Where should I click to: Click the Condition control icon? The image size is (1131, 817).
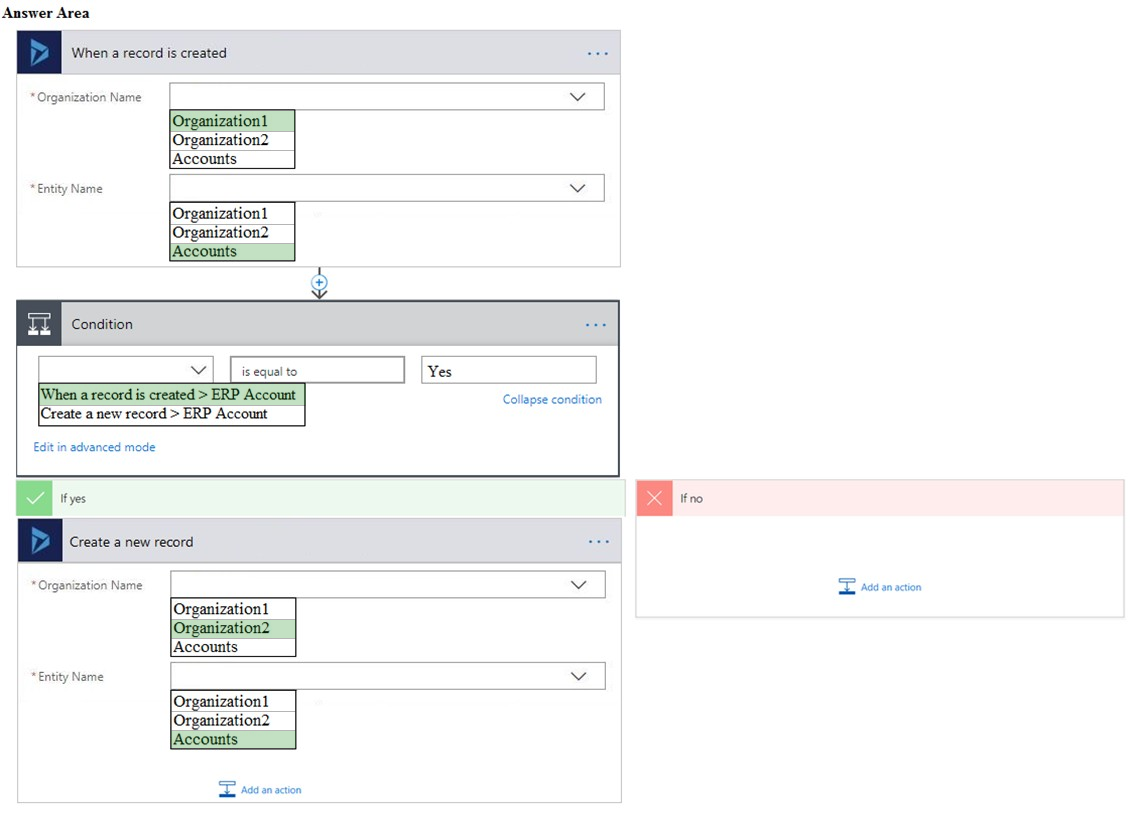pos(39,324)
